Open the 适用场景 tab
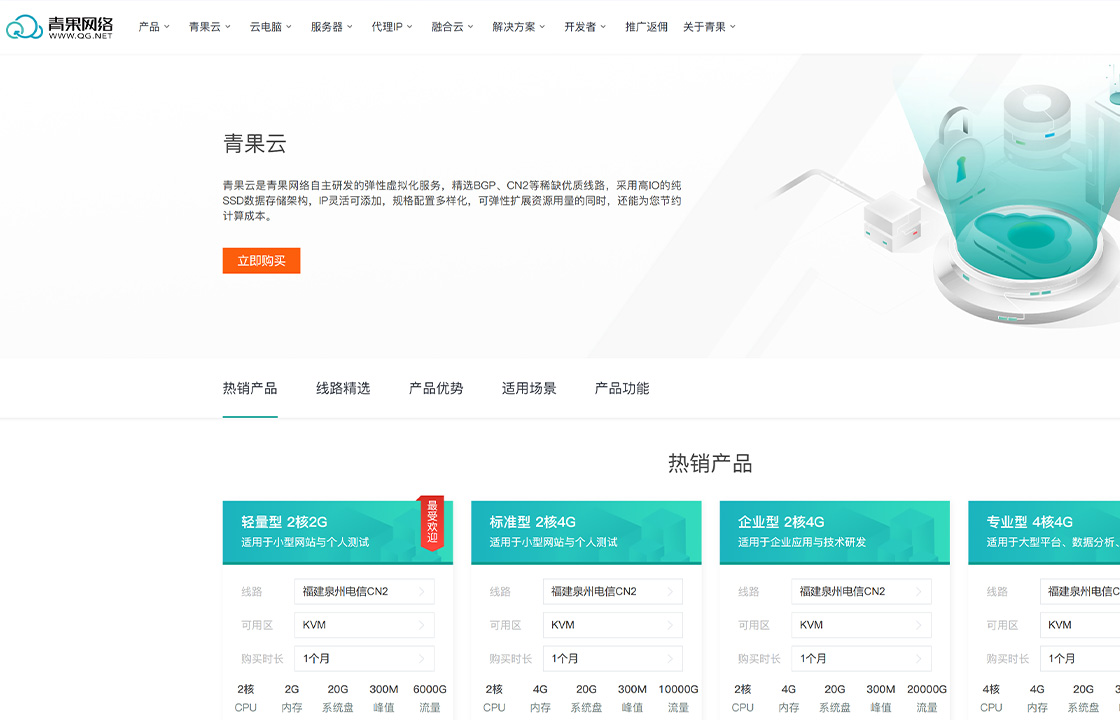The height and width of the screenshot is (720, 1120). pos(529,389)
